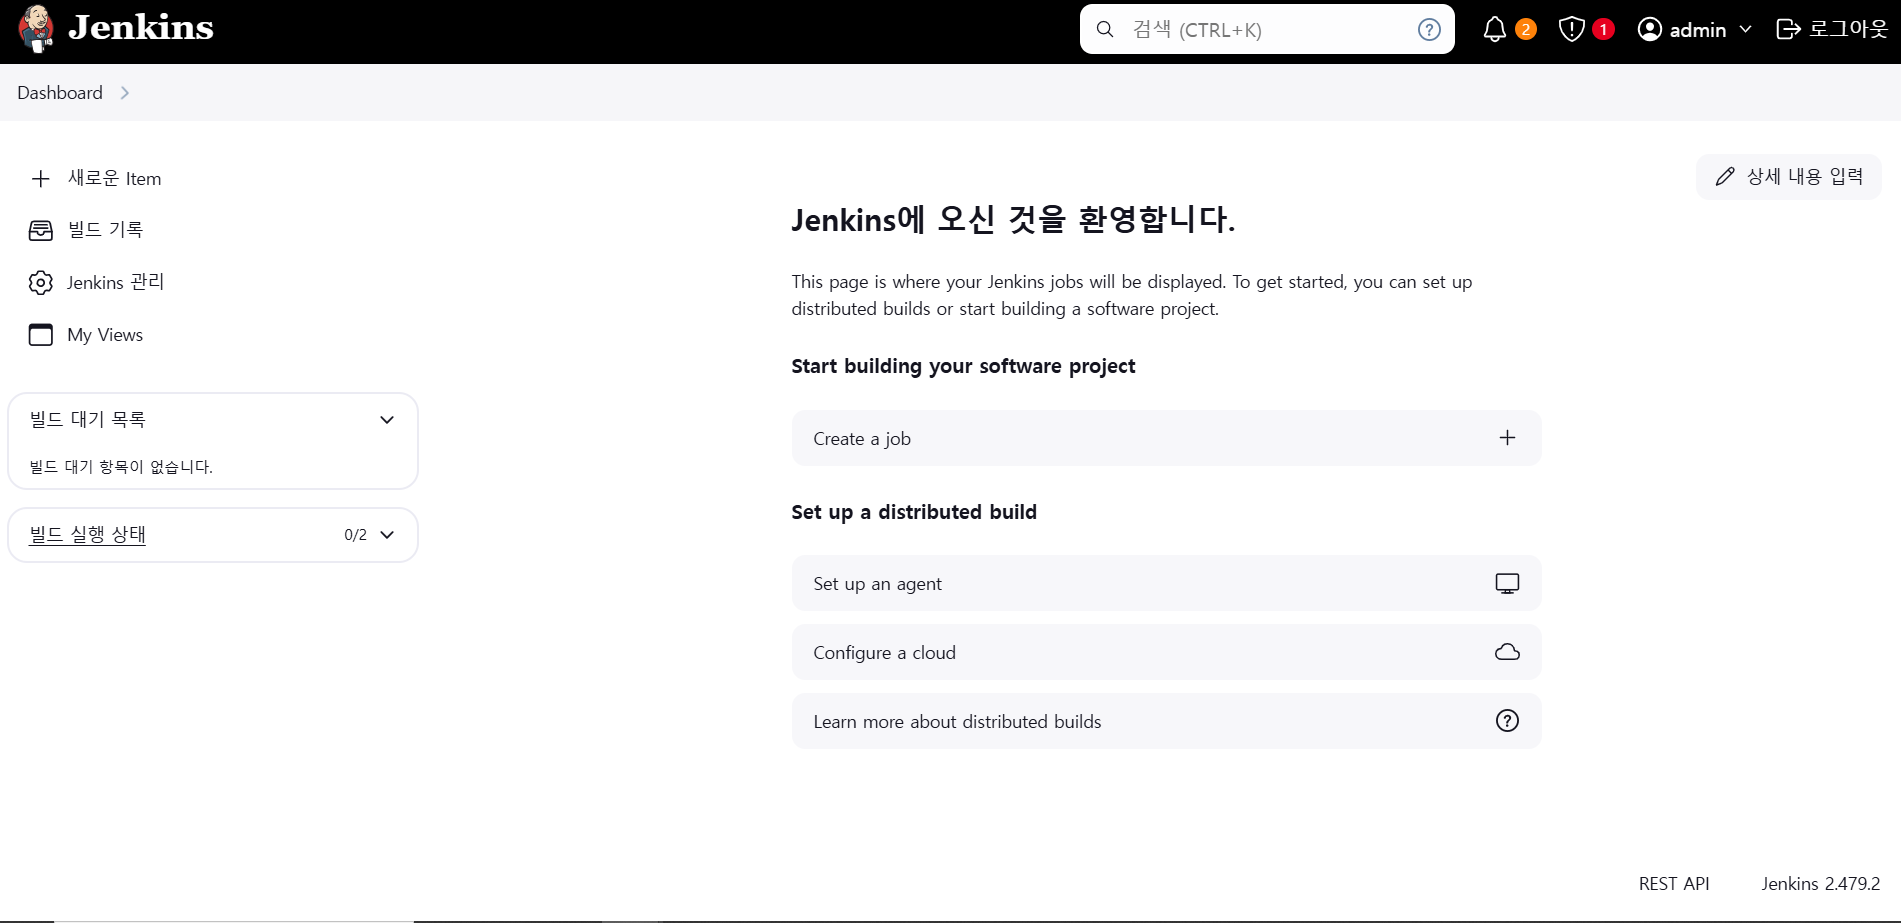The height and width of the screenshot is (923, 1901).
Task: Click the pencil icon in 상세 내용 입력
Action: click(x=1725, y=177)
